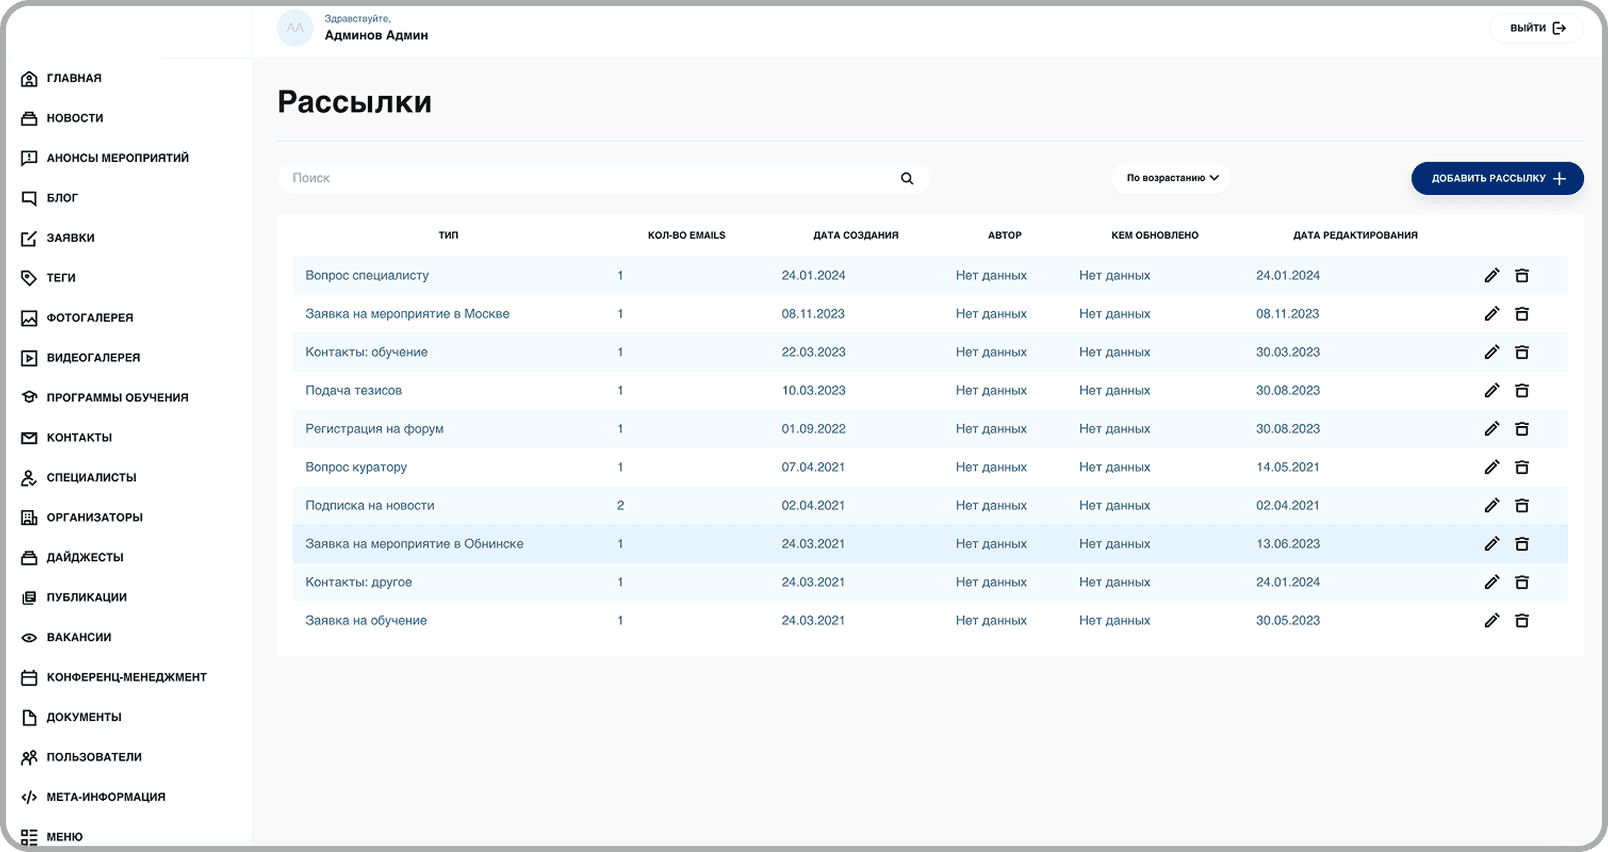Open Конференц-менеджмент sidebar item
This screenshot has width=1608, height=852.
126,677
